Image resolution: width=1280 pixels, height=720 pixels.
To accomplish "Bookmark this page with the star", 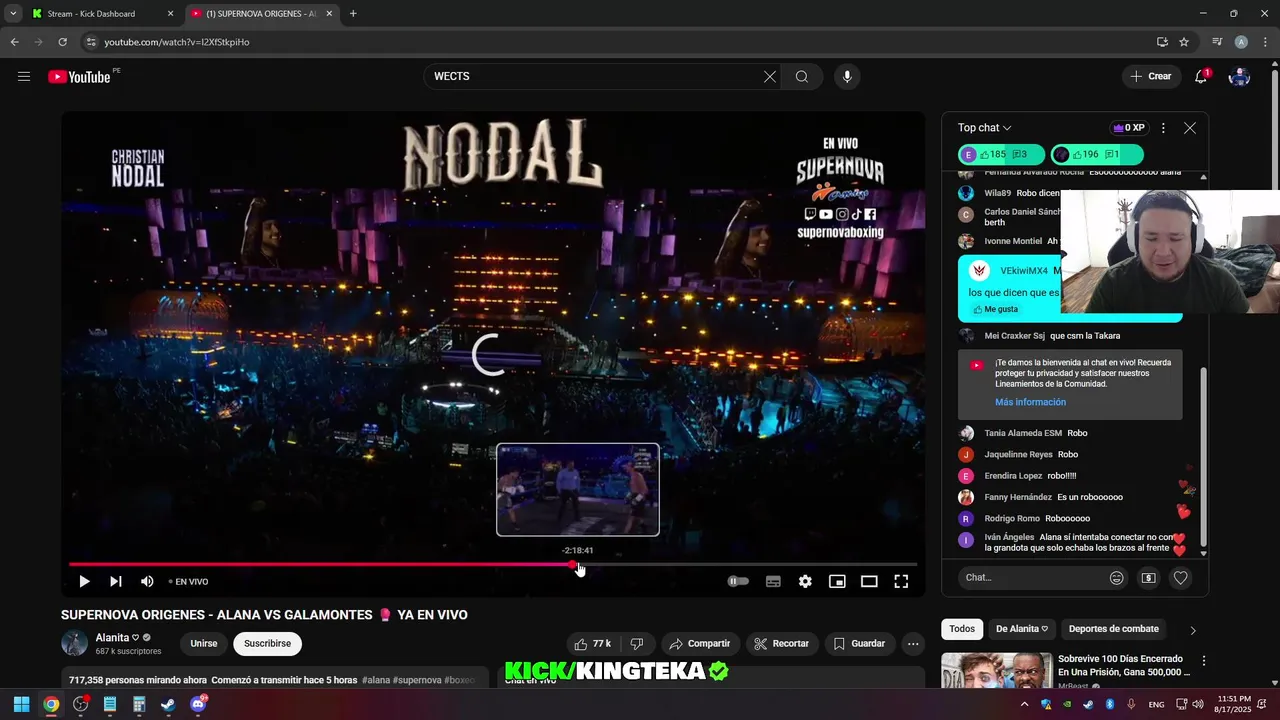I will (x=1184, y=42).
